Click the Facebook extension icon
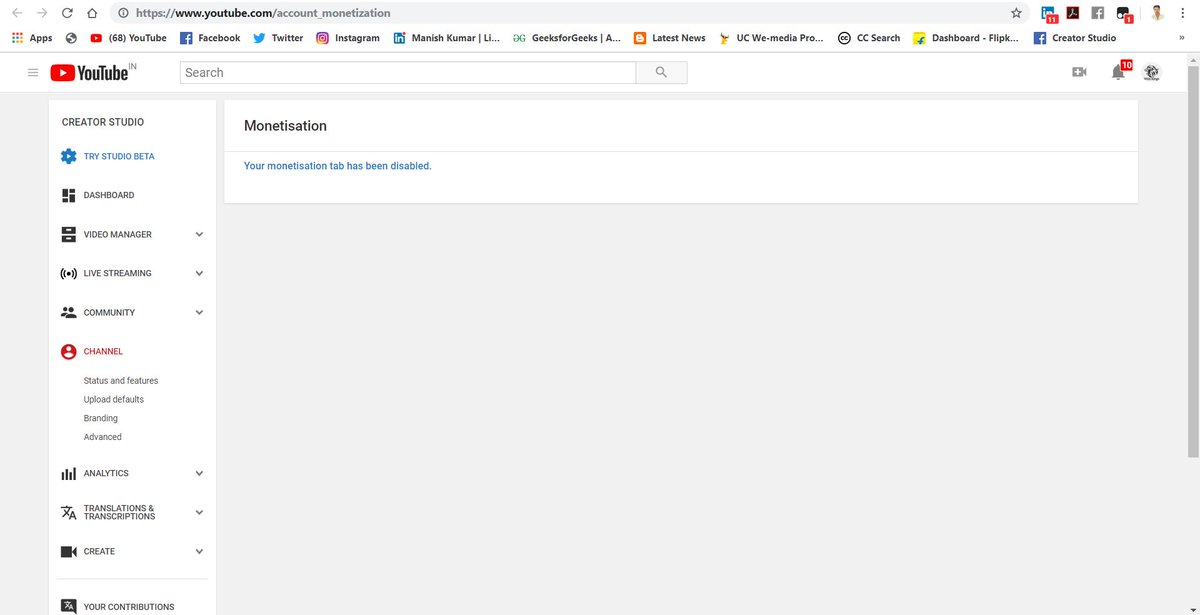This screenshot has height=615, width=1200. (x=1098, y=13)
